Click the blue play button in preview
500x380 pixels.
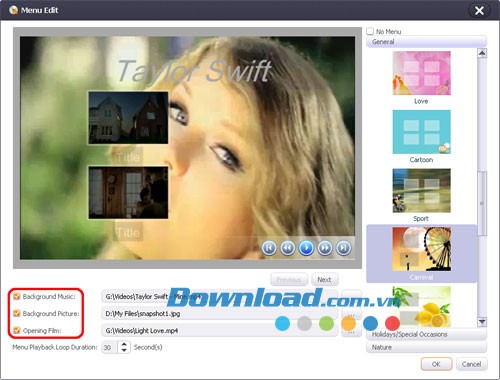pyautogui.click(x=306, y=248)
